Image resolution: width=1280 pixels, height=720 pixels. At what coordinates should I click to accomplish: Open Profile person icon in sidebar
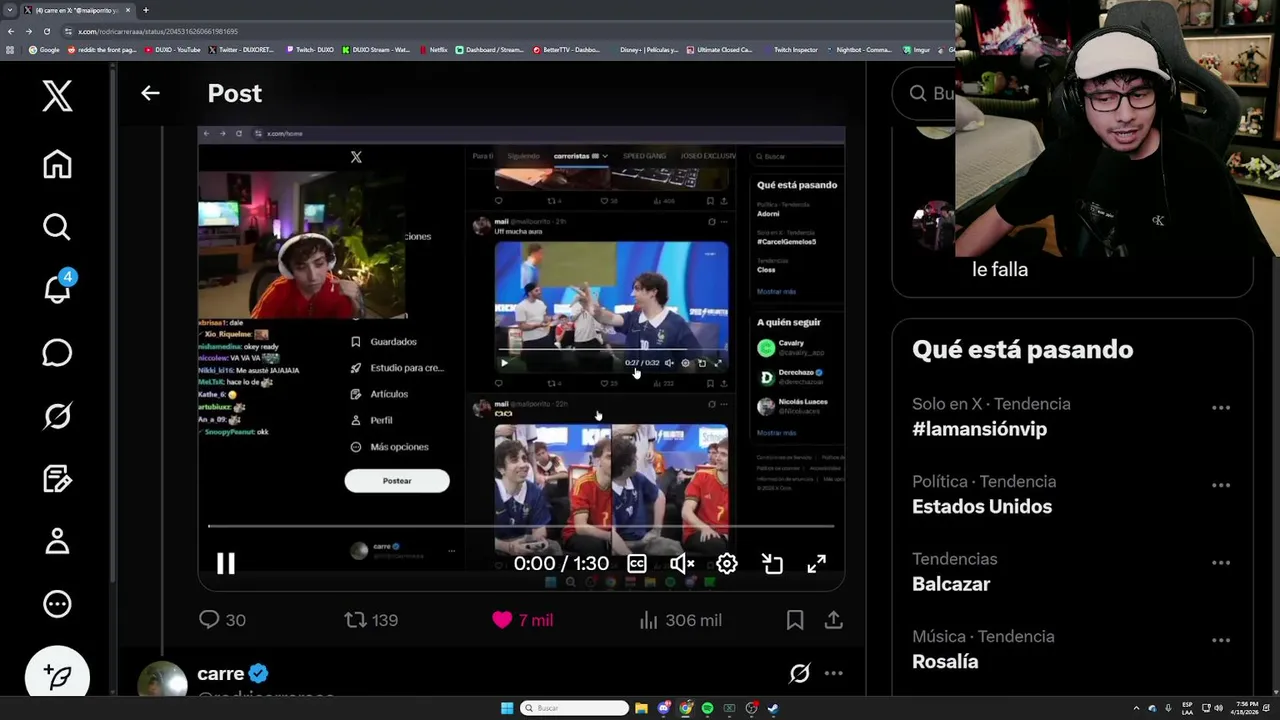click(x=57, y=541)
